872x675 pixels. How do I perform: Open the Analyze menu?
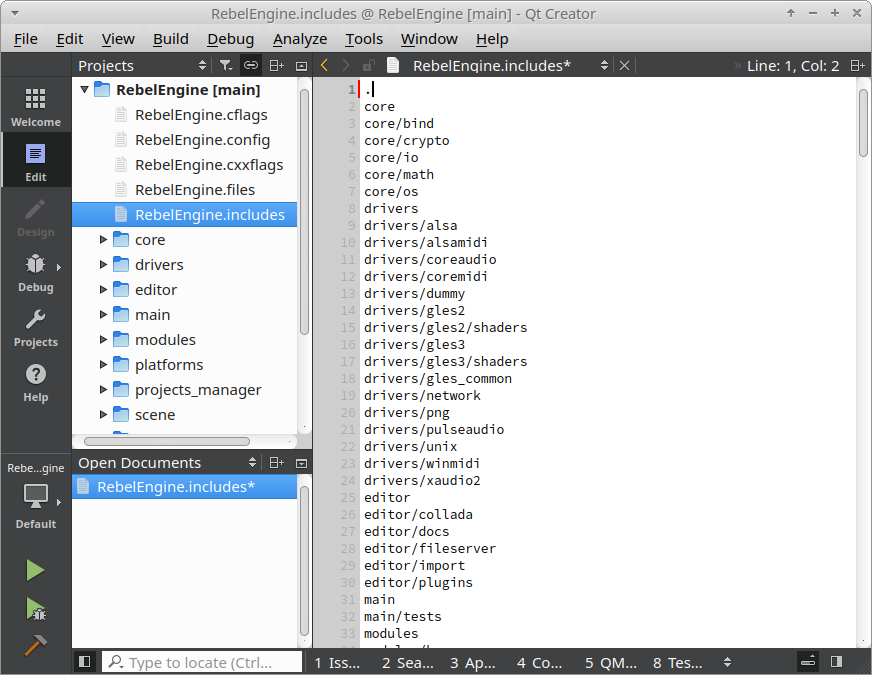pyautogui.click(x=300, y=39)
